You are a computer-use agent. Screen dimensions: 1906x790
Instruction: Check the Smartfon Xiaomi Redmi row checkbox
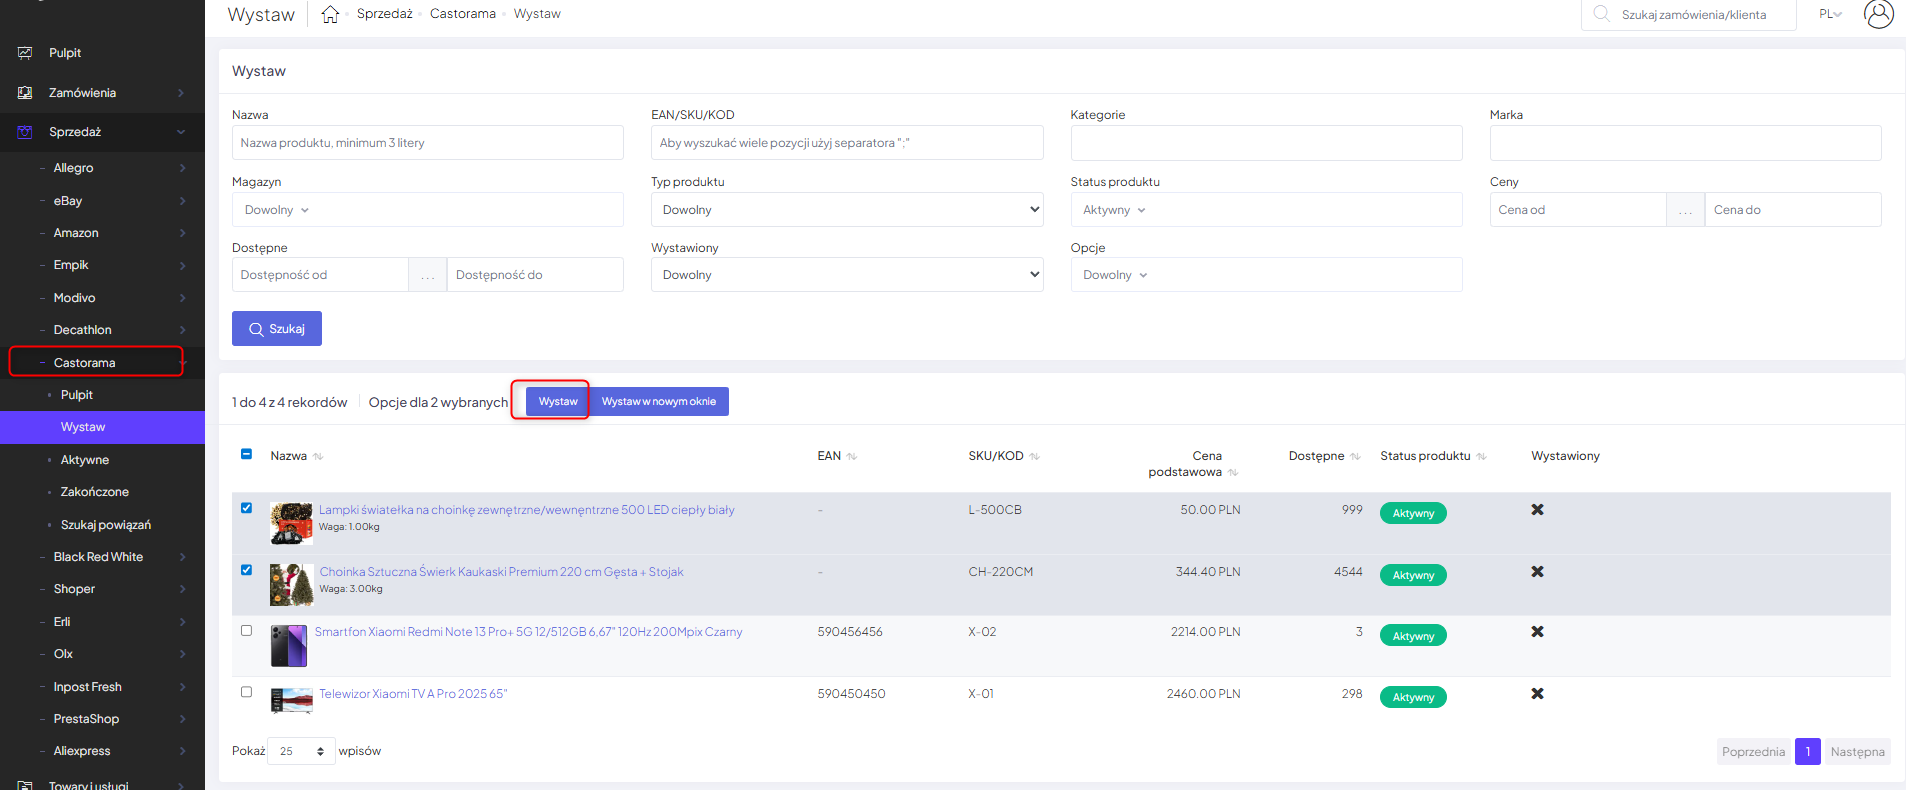tap(246, 631)
